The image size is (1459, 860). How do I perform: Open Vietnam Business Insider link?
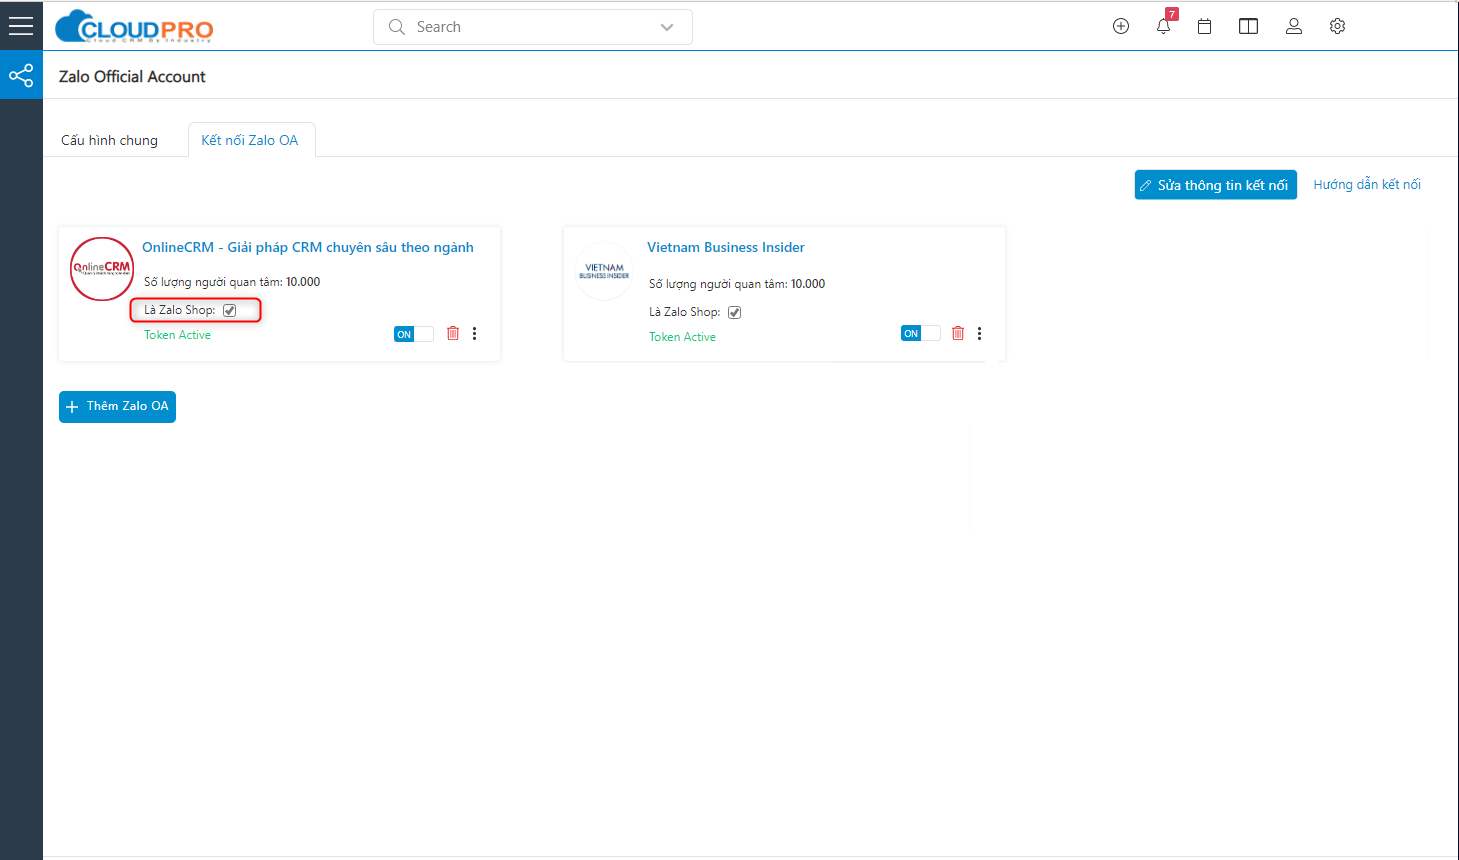point(726,247)
